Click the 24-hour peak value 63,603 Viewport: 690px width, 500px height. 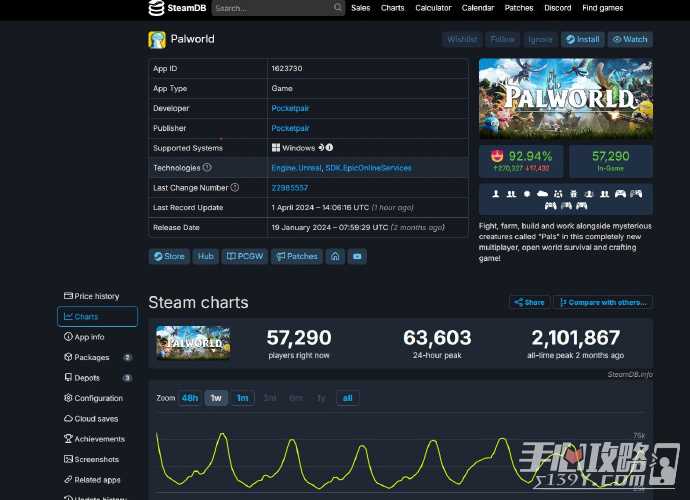point(437,338)
